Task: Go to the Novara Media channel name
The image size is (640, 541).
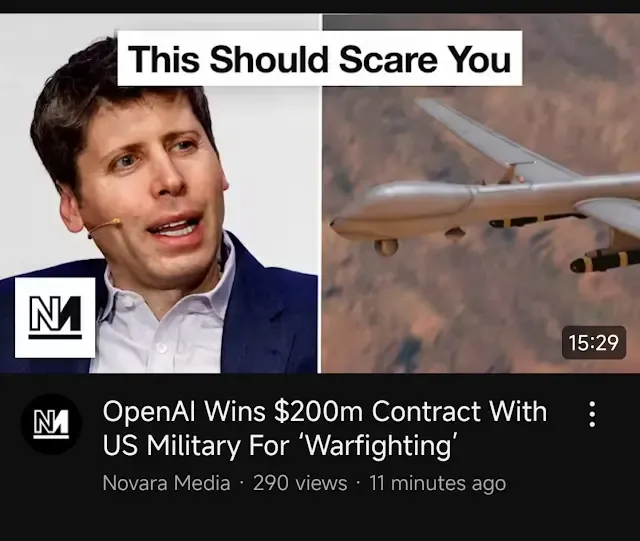Action: click(x=167, y=483)
